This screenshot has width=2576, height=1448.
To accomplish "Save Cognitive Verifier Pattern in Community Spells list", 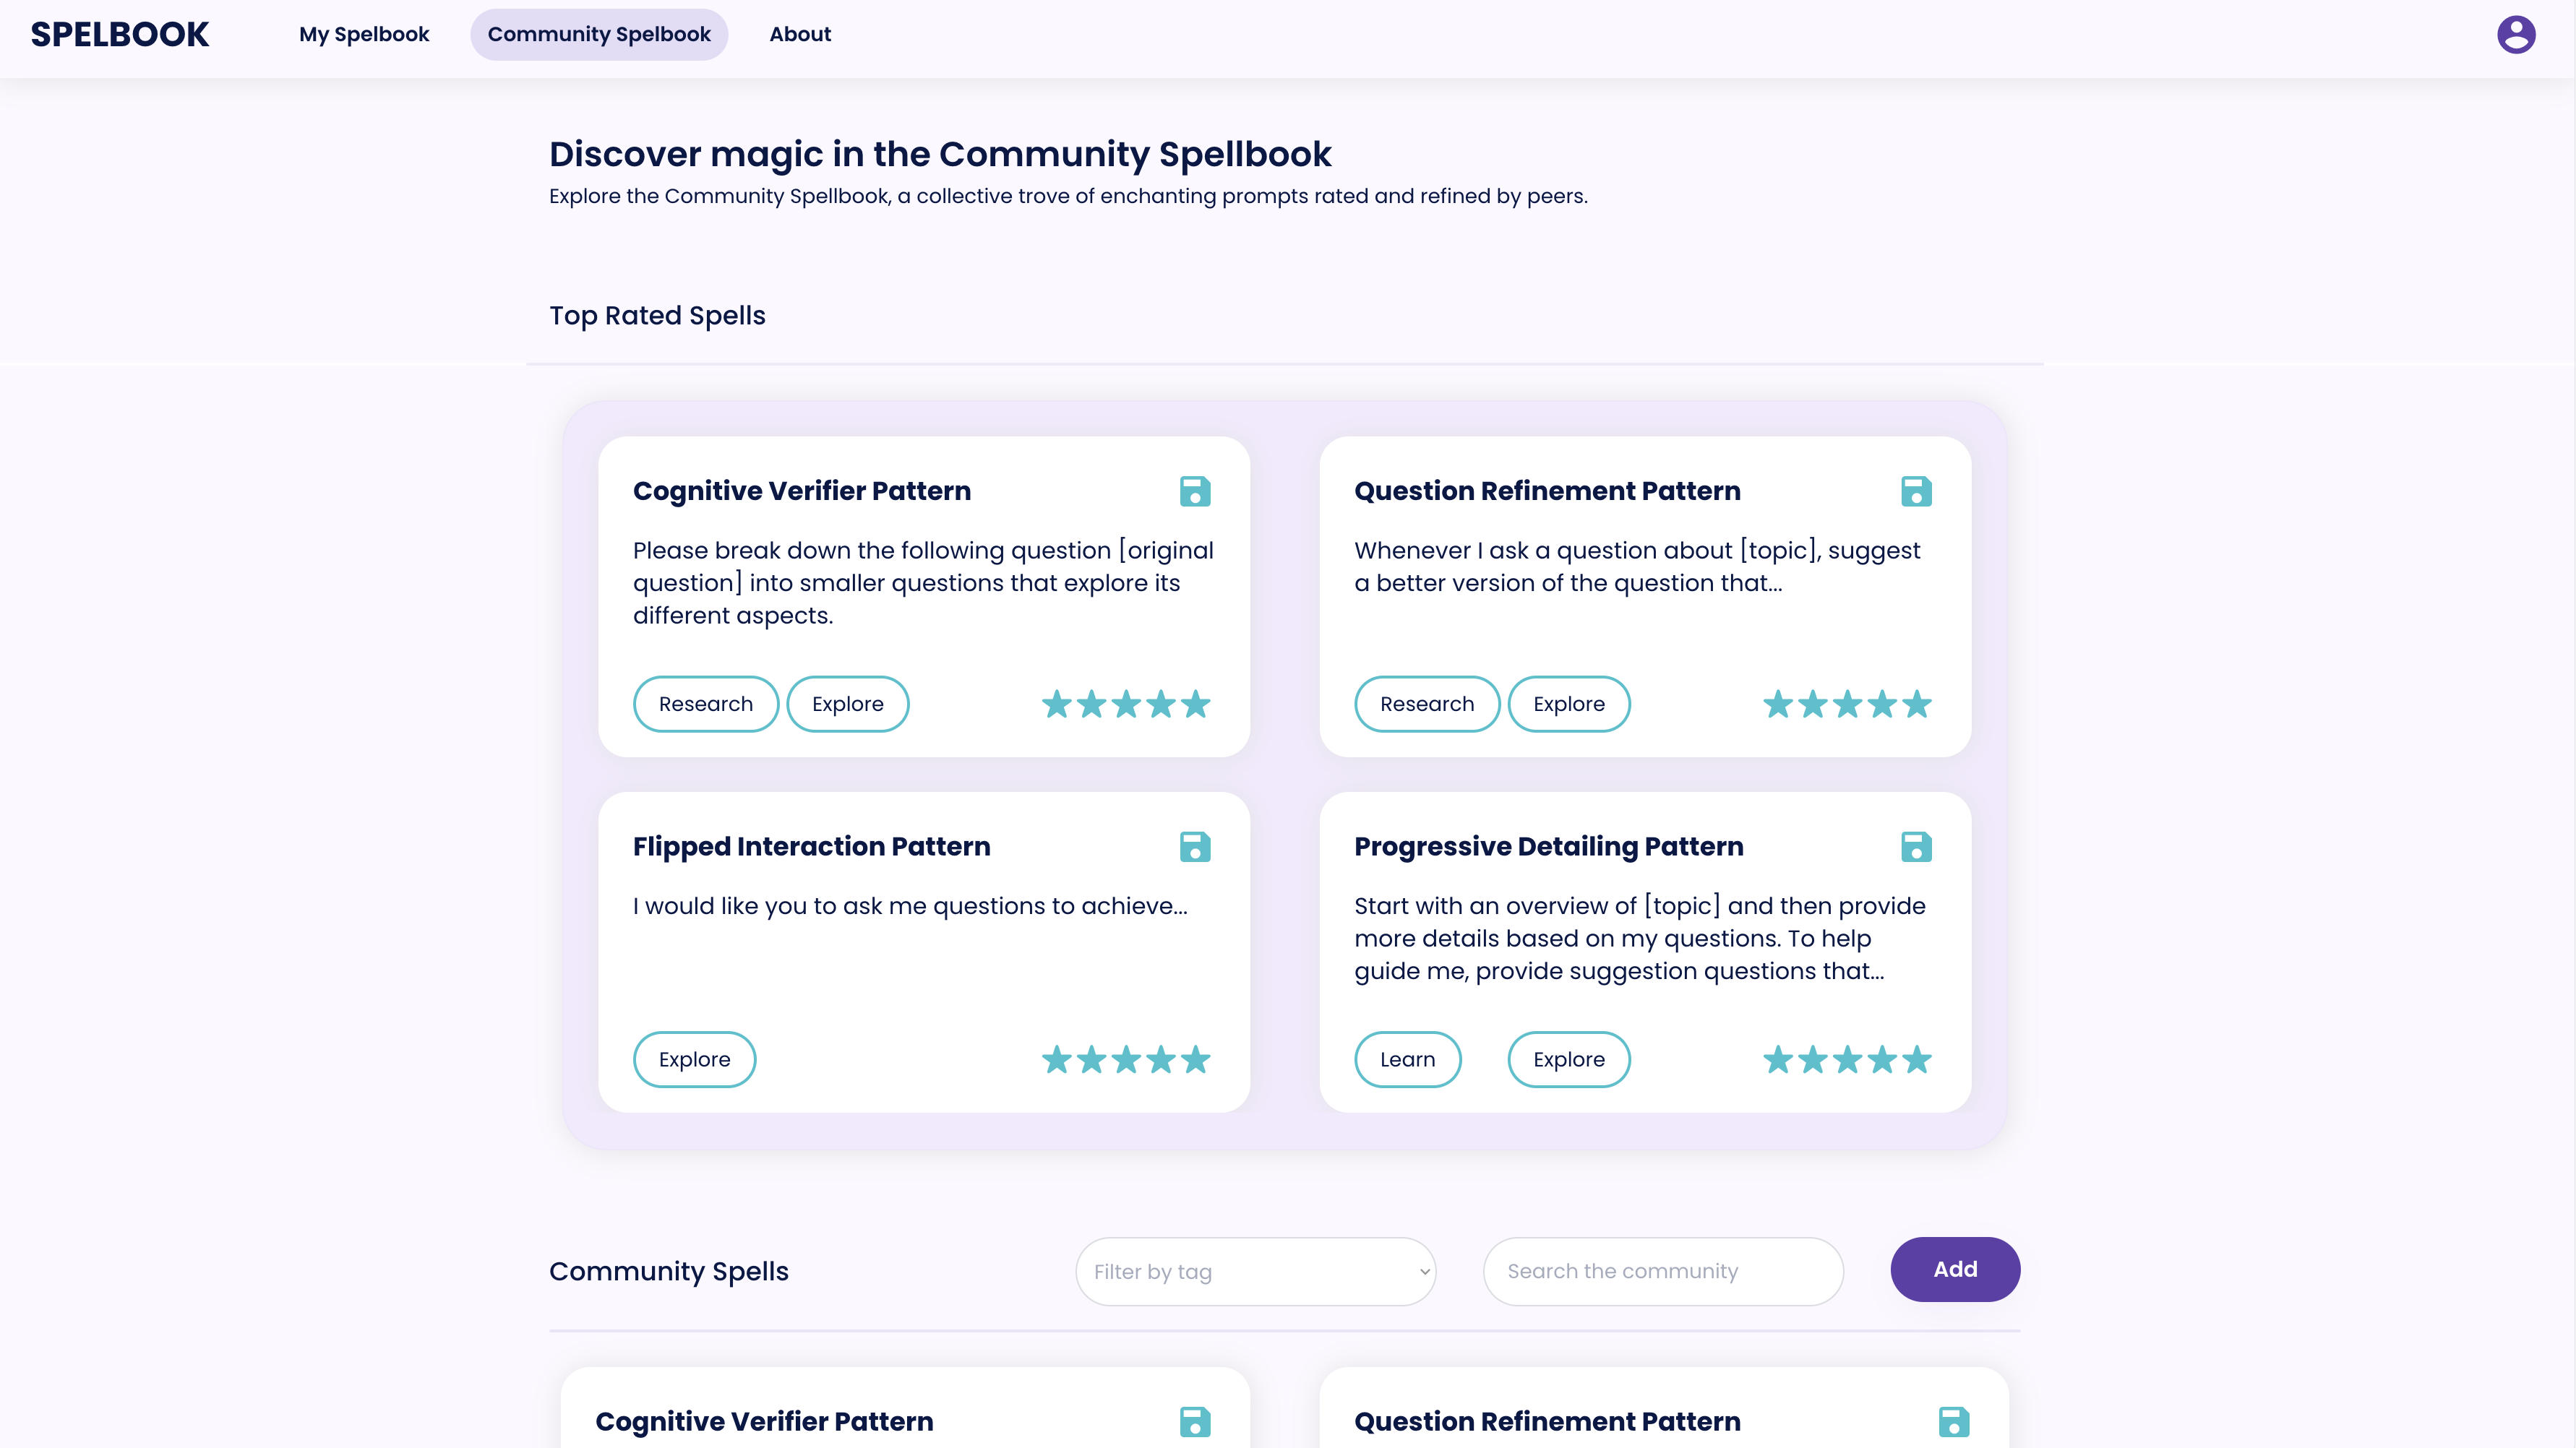I will point(1195,1421).
